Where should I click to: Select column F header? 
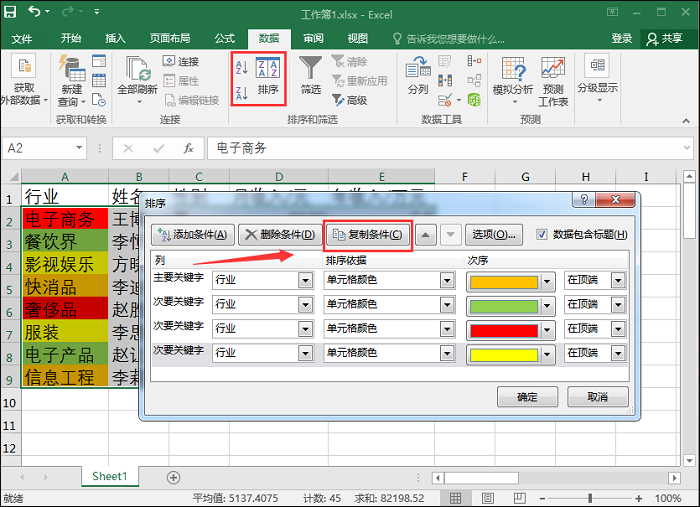[x=465, y=177]
